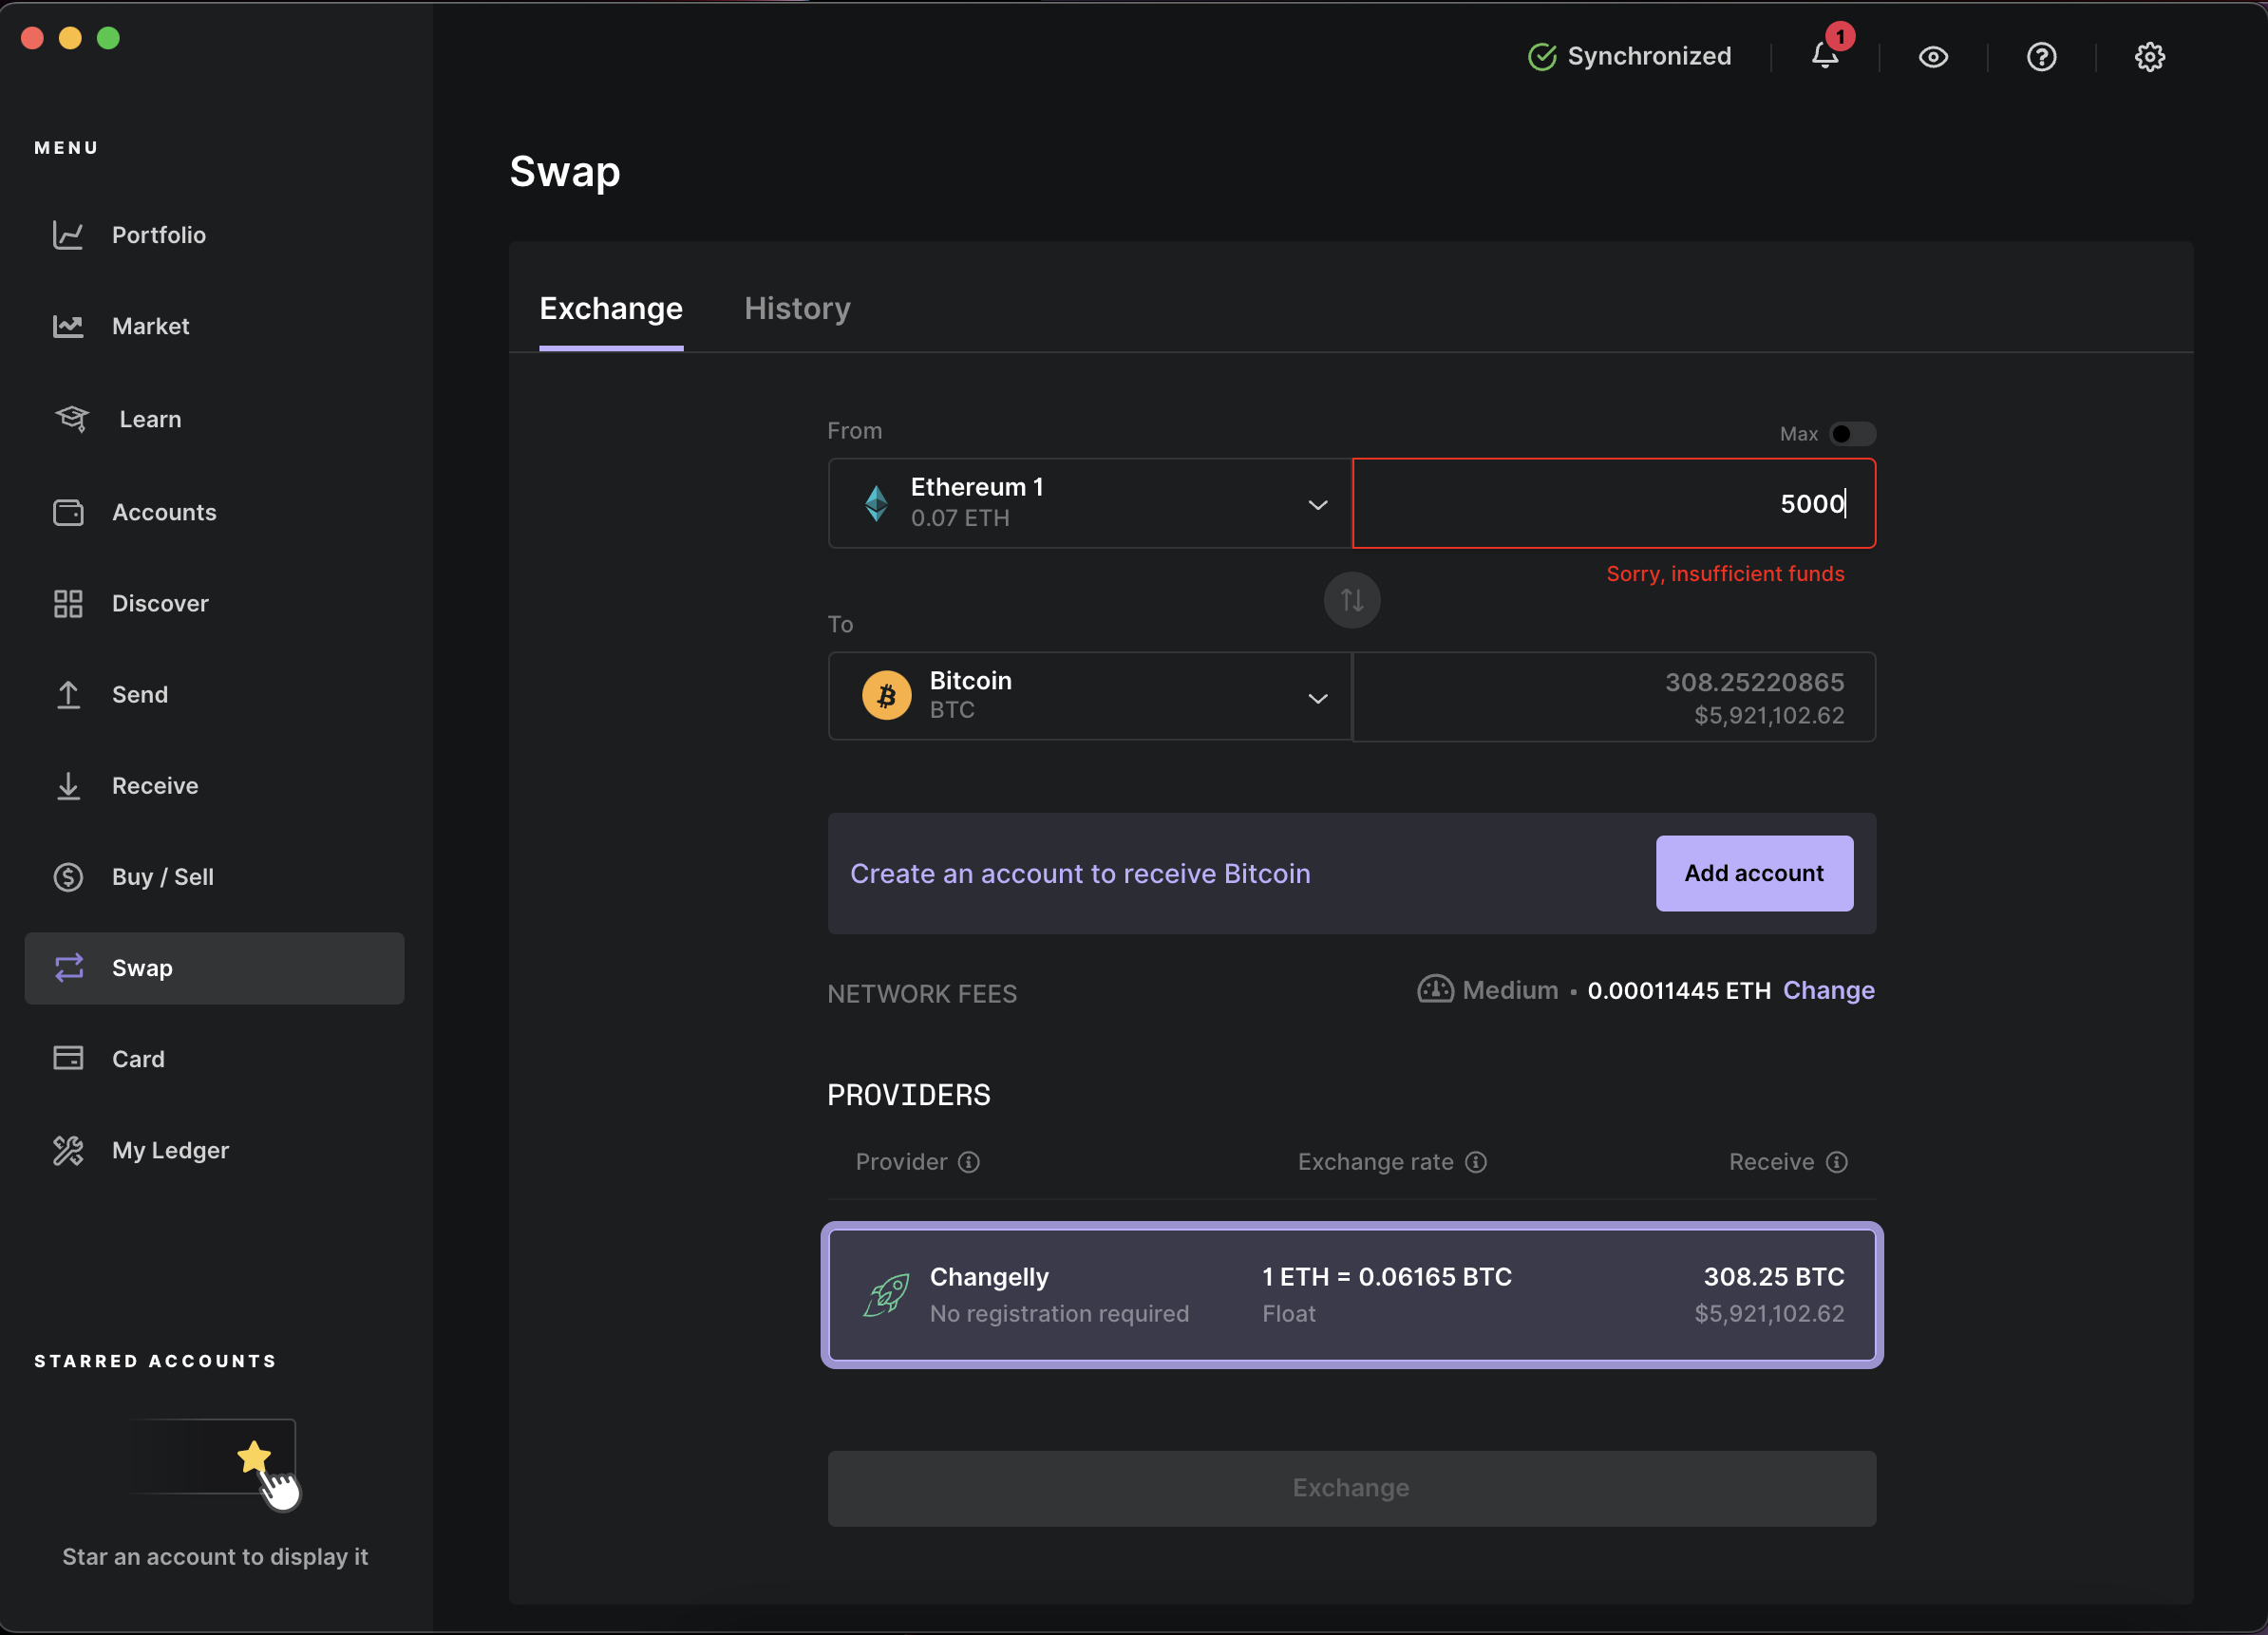Open the notifications bell
Screen dimensions: 2268x1635
click(x=1824, y=57)
